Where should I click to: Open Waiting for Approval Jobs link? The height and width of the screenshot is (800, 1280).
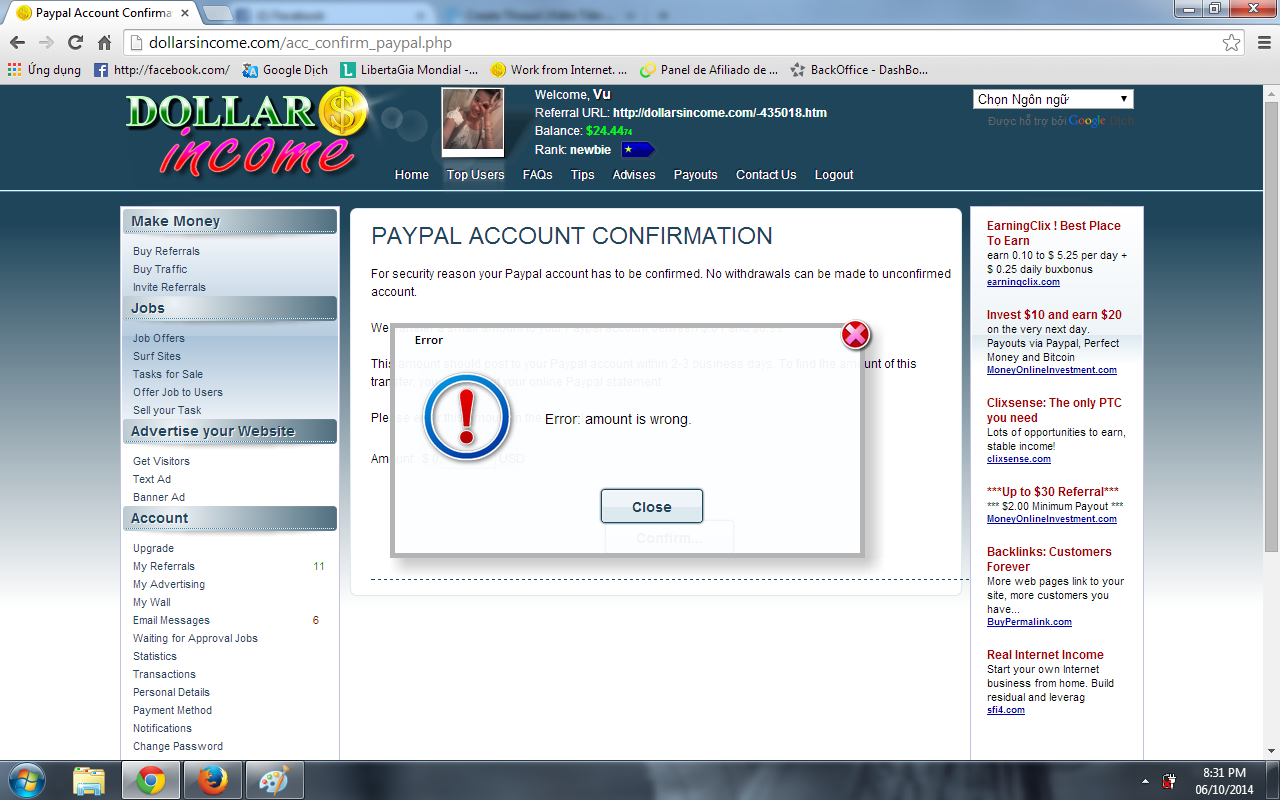[195, 638]
